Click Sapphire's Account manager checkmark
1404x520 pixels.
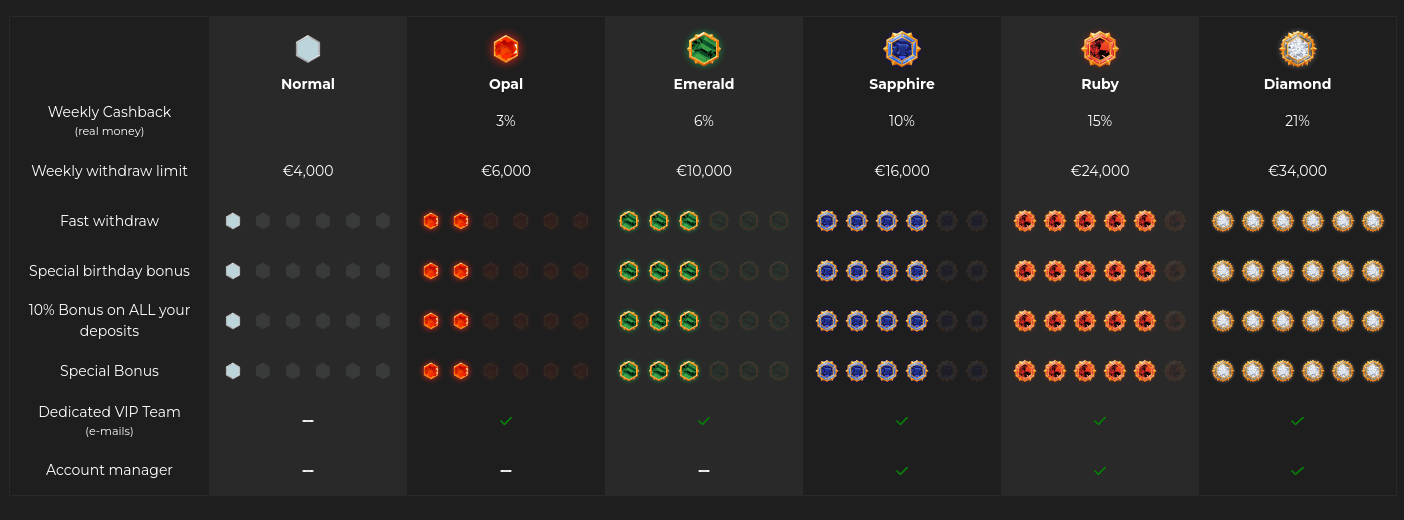[902, 471]
